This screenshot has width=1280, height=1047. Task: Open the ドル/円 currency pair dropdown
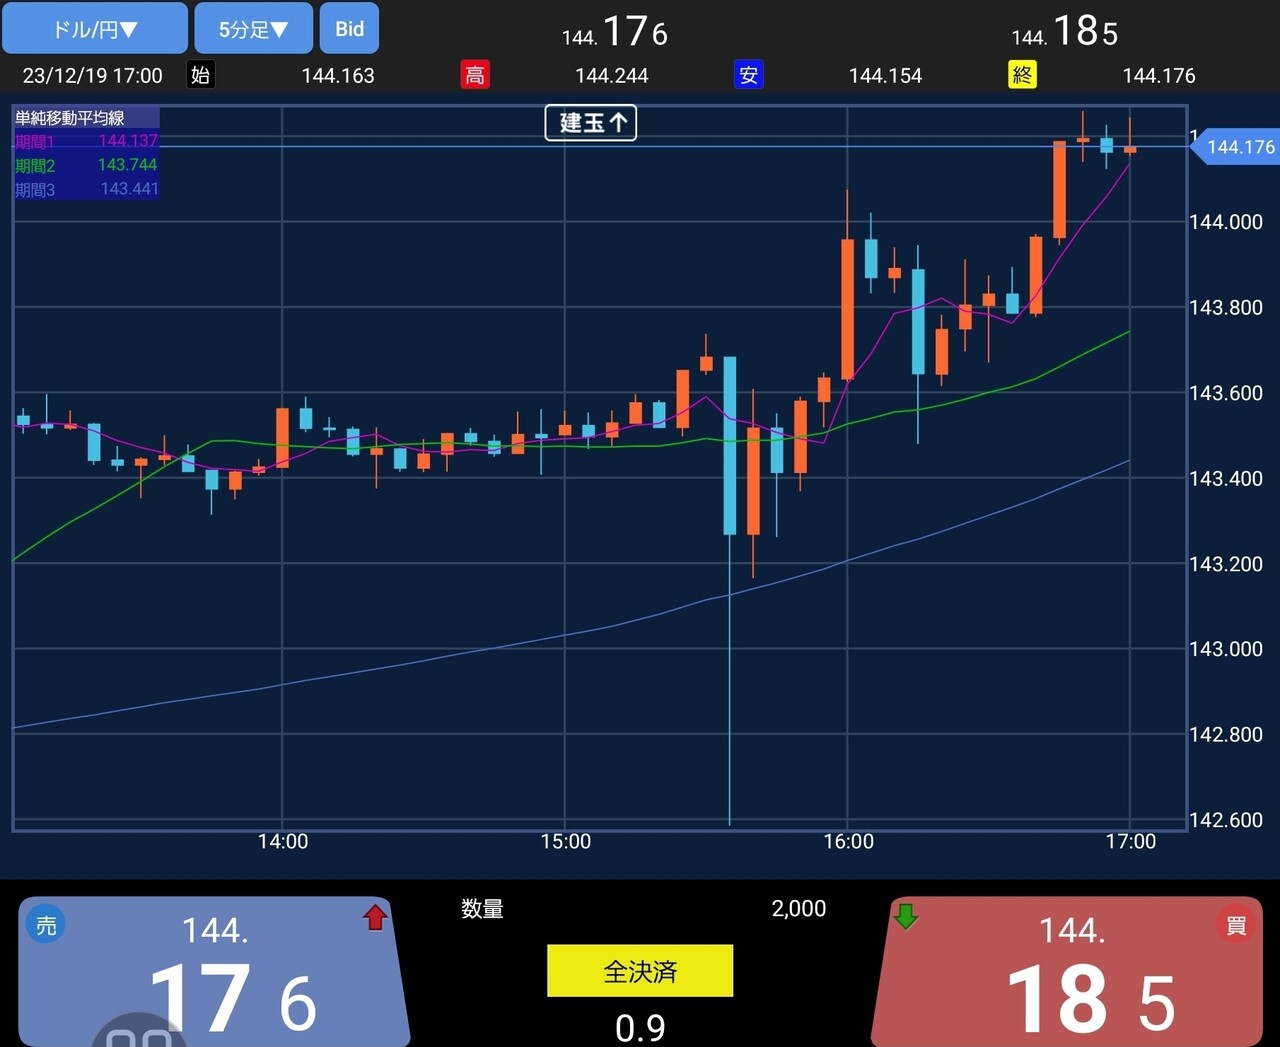(94, 28)
